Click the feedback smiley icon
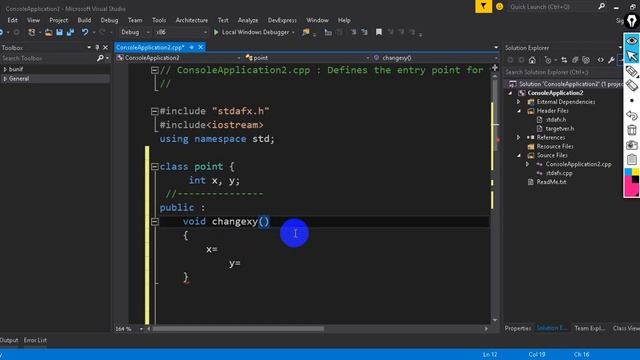This screenshot has width=640, height=360. click(x=499, y=7)
